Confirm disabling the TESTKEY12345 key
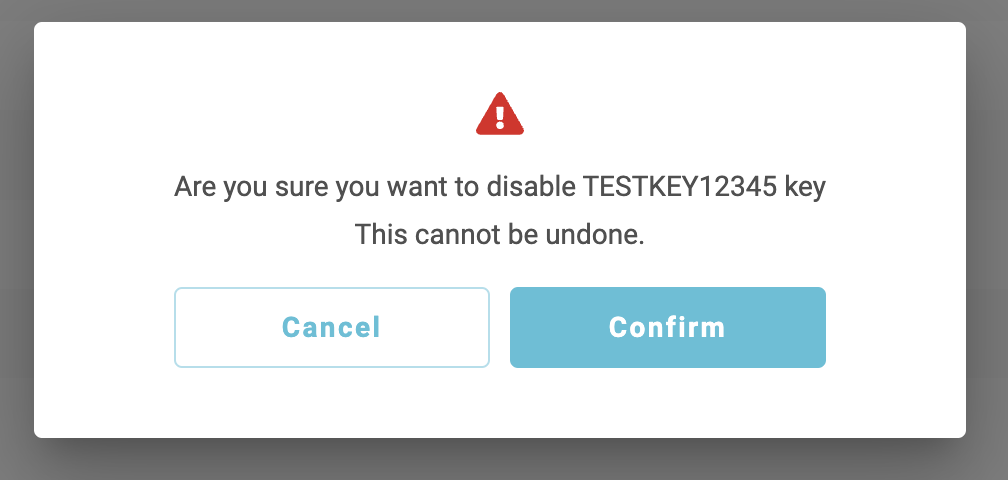The width and height of the screenshot is (1008, 480). pyautogui.click(x=667, y=328)
